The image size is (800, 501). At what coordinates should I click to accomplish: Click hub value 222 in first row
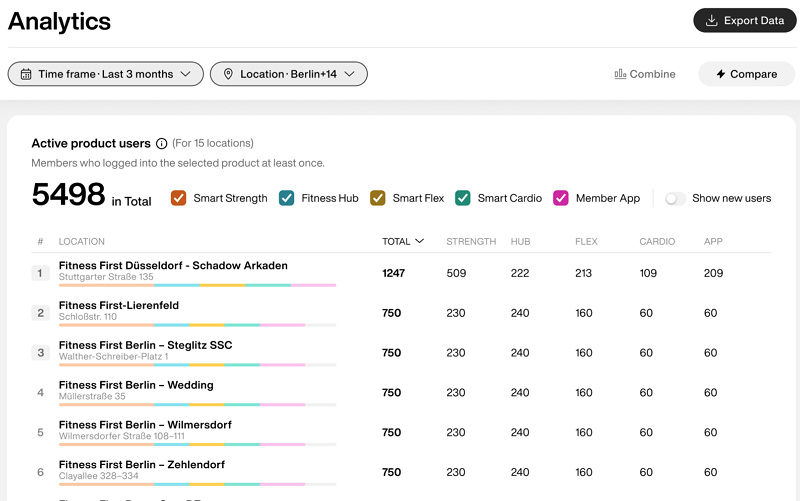[520, 273]
